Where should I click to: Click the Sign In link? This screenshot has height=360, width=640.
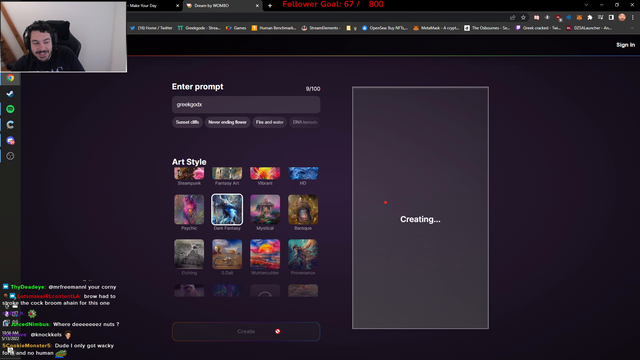(x=625, y=45)
